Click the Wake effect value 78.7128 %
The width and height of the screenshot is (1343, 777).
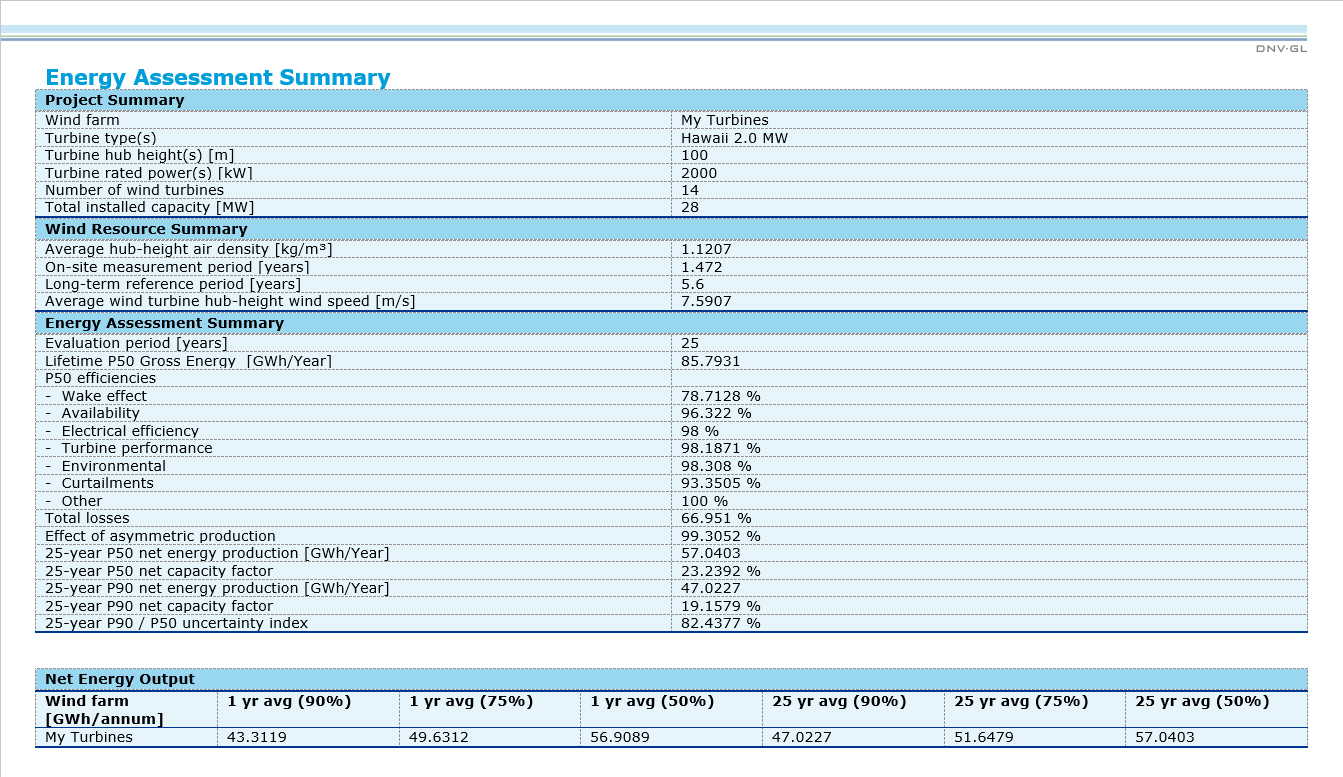point(720,396)
